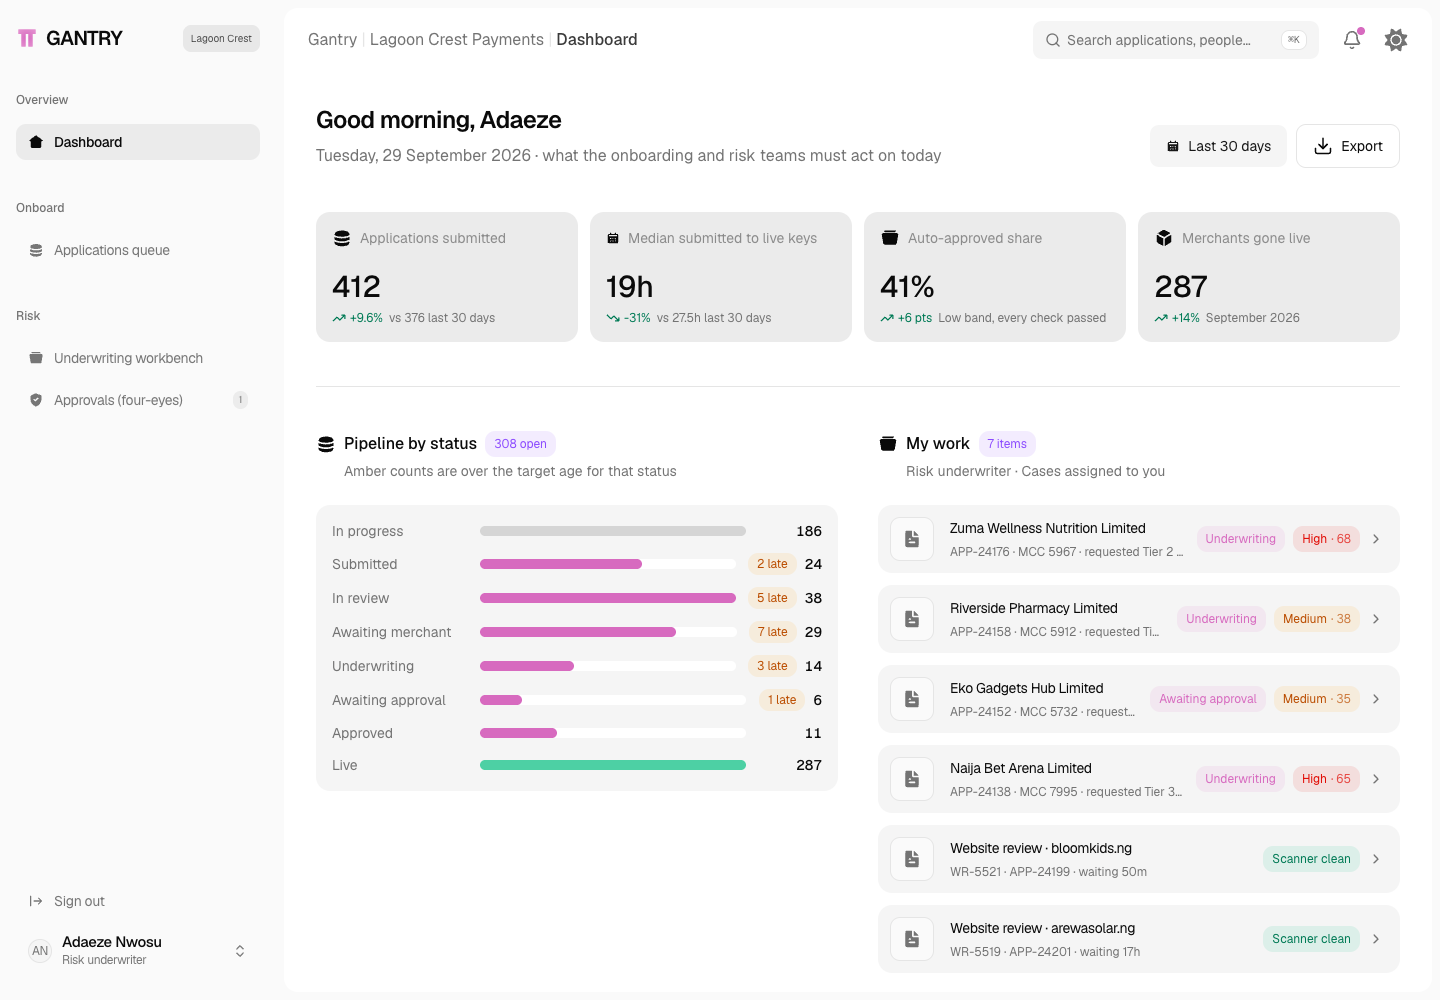Click the 308 open badge
The image size is (1440, 1000).
tap(520, 444)
